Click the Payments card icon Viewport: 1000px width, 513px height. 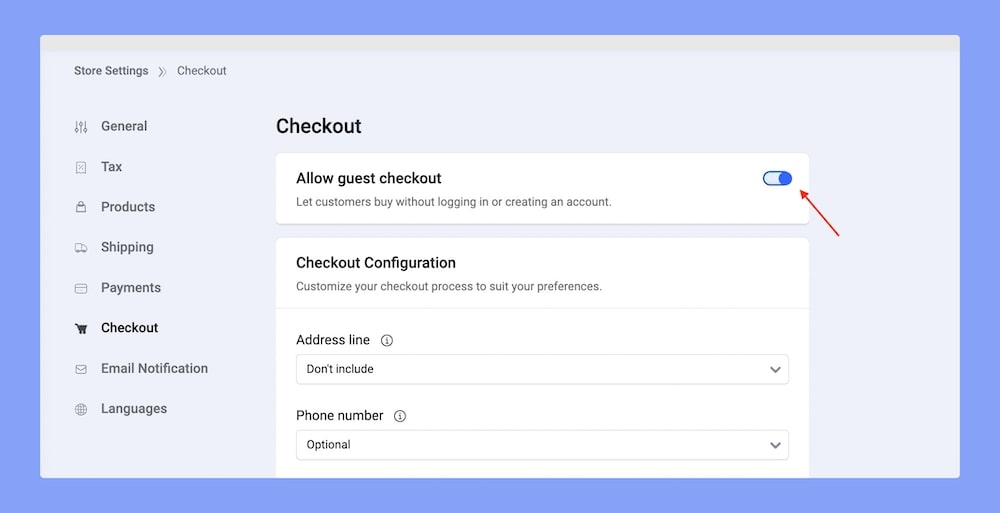(x=81, y=288)
